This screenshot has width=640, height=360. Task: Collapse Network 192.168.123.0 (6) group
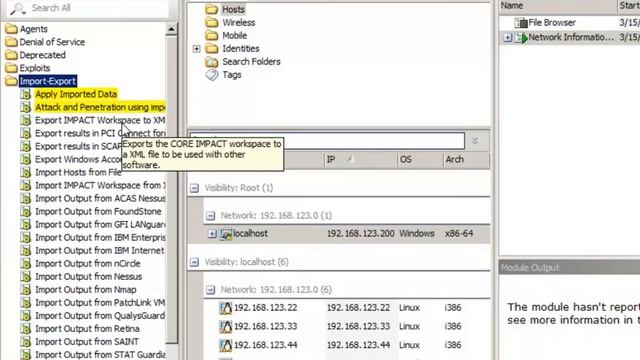point(210,290)
